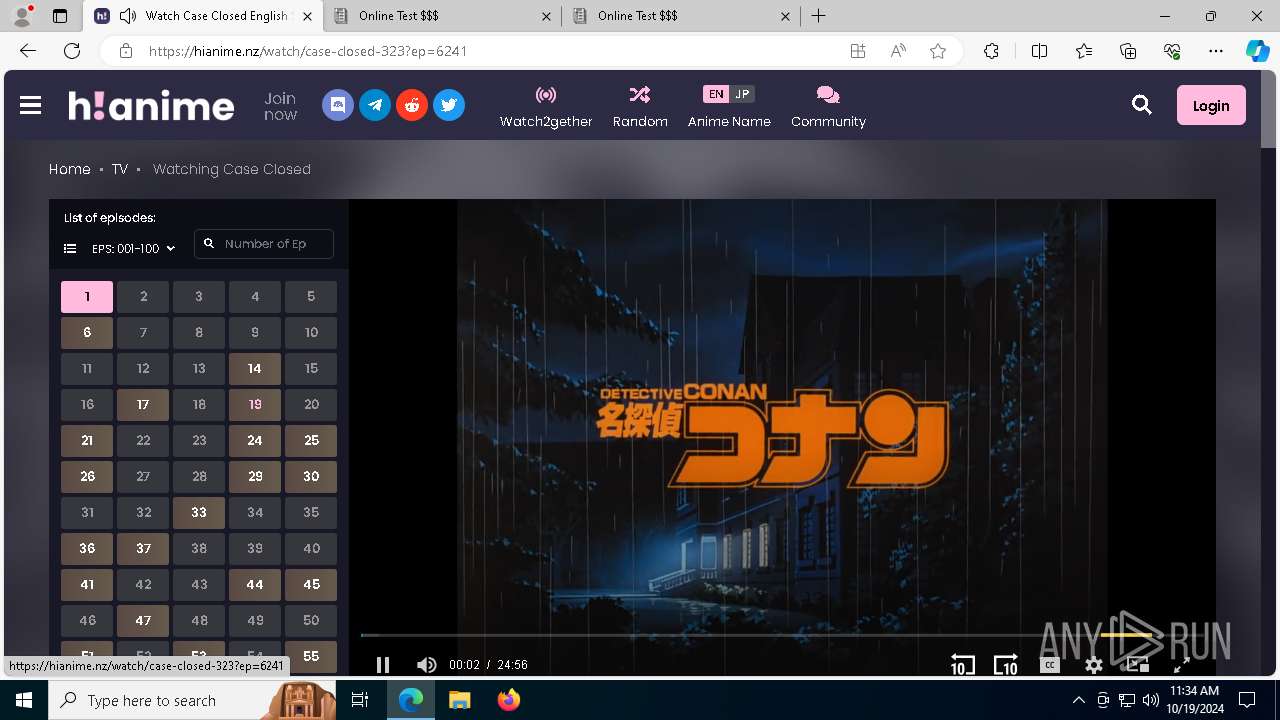The image size is (1280, 720).
Task: Open episode 44
Action: 255,585
